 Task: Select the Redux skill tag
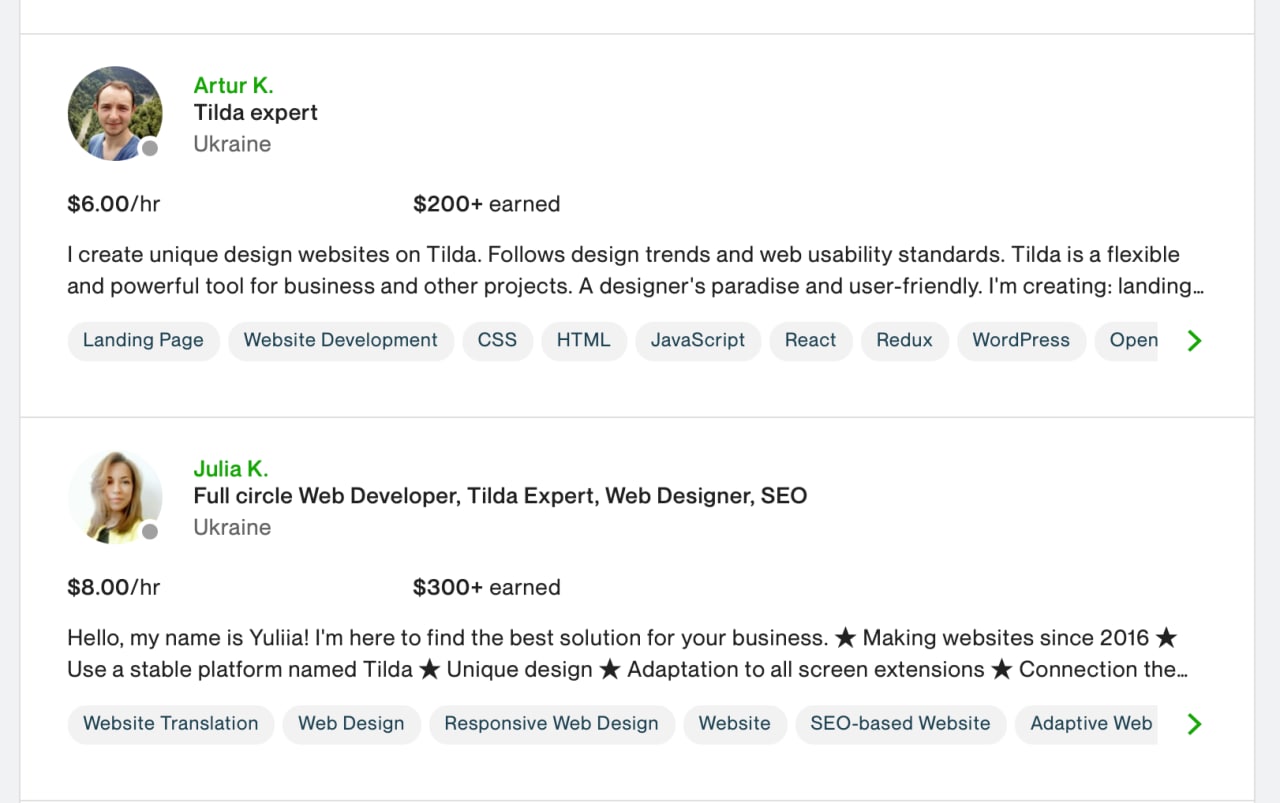(904, 340)
